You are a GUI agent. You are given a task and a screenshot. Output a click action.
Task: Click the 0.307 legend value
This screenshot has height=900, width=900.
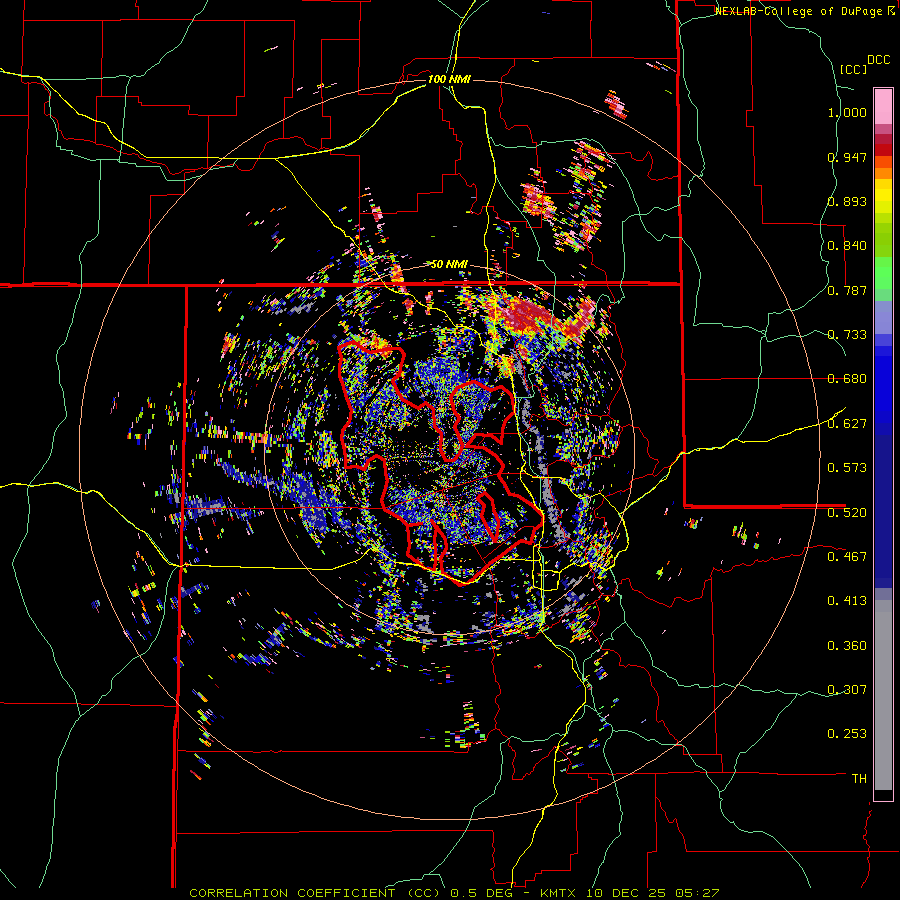(847, 689)
